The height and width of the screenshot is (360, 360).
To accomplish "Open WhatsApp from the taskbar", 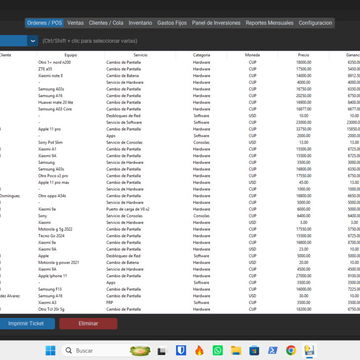I will [x=218, y=350].
